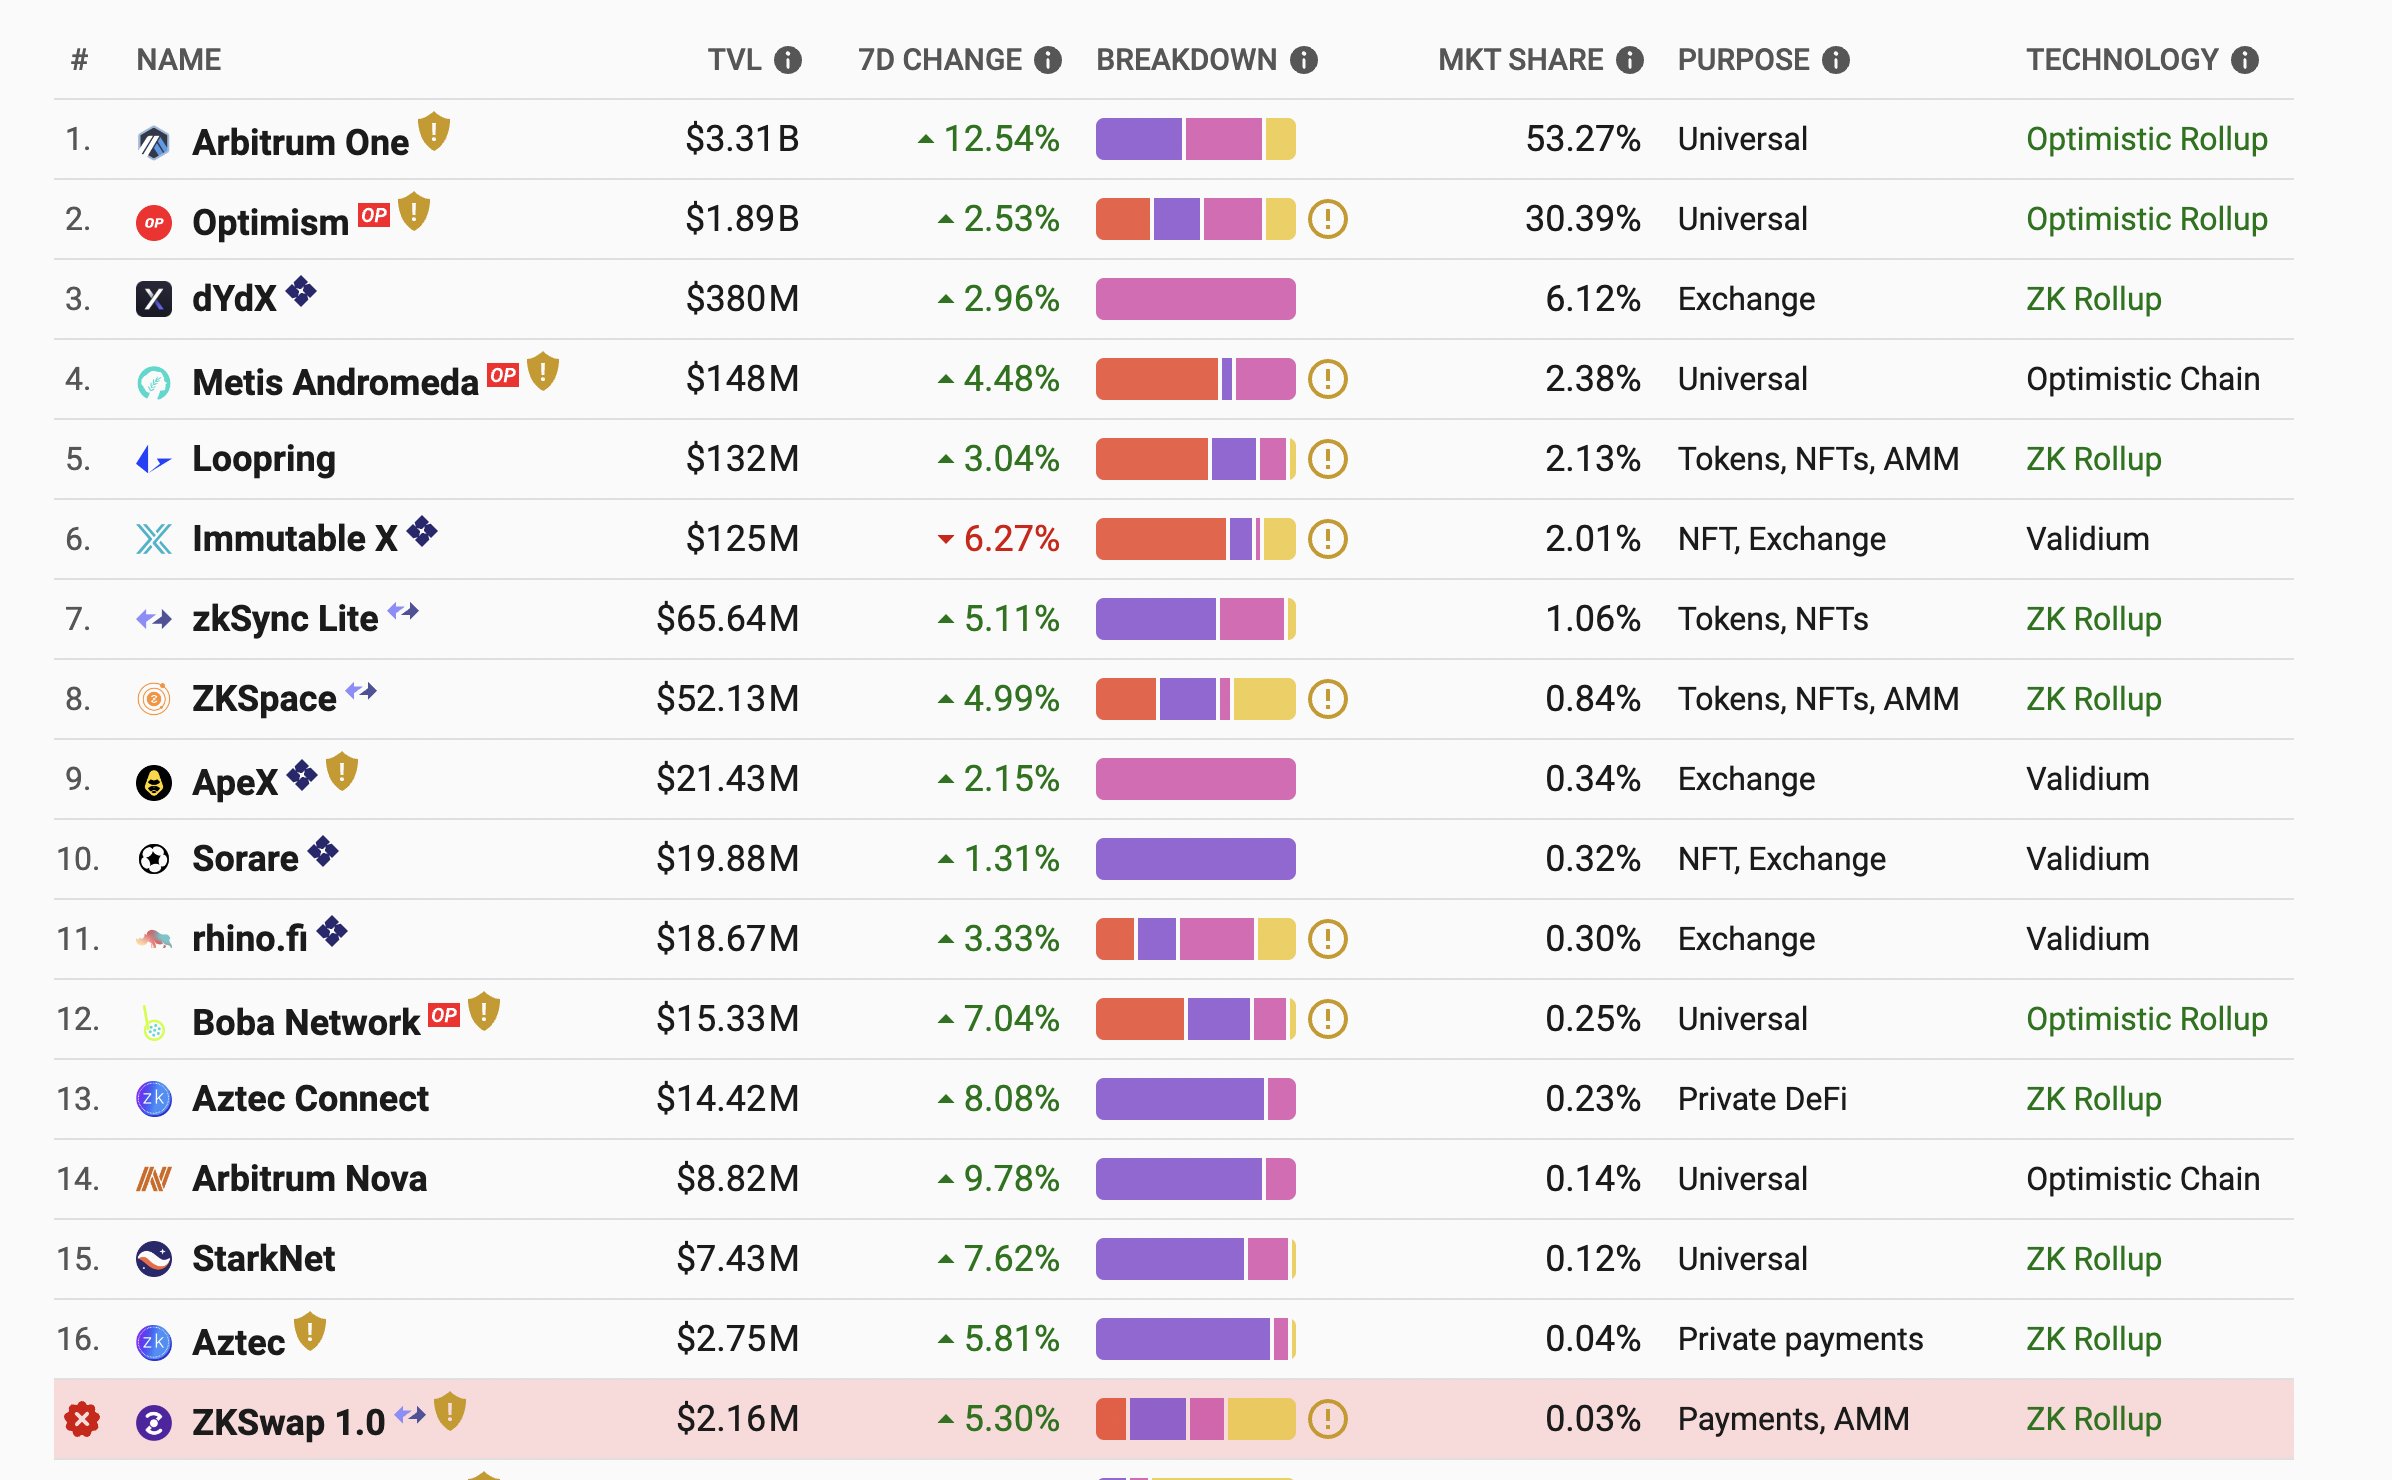Image resolution: width=2392 pixels, height=1480 pixels.
Task: Click the Payments, AMM purpose text
Action: pyautogui.click(x=1794, y=1419)
